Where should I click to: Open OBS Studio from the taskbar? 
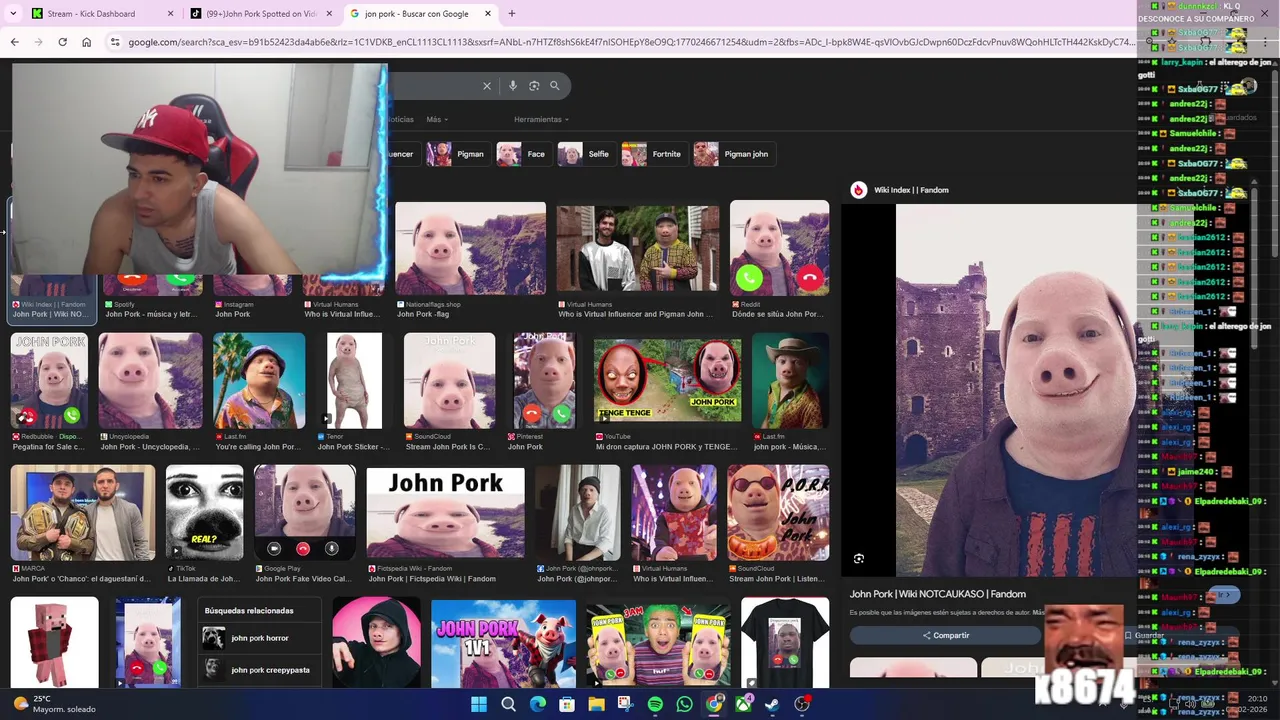coord(802,704)
